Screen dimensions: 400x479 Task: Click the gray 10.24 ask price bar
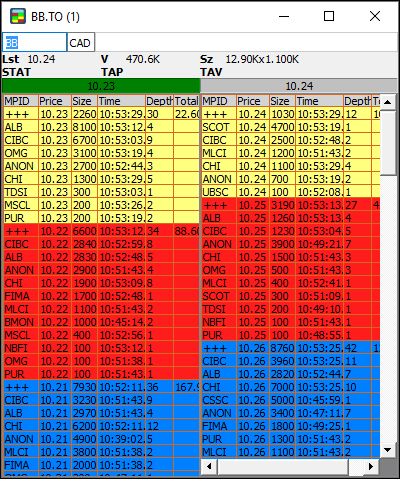[299, 86]
